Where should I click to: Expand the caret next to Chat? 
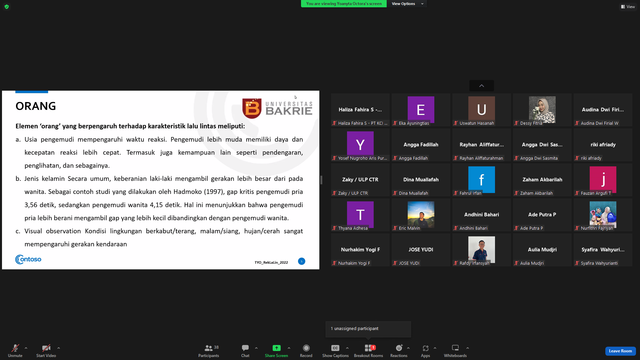tap(256, 348)
